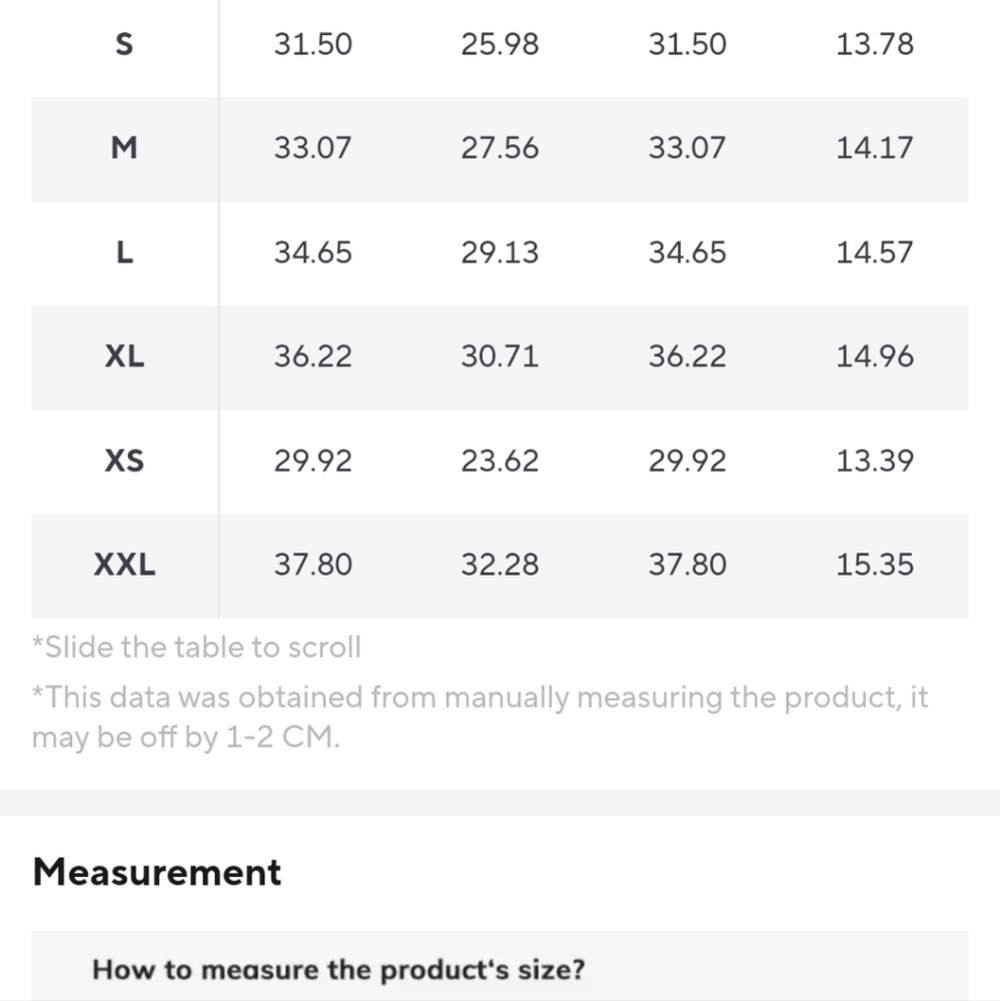Click the Measurement section heading

[157, 872]
